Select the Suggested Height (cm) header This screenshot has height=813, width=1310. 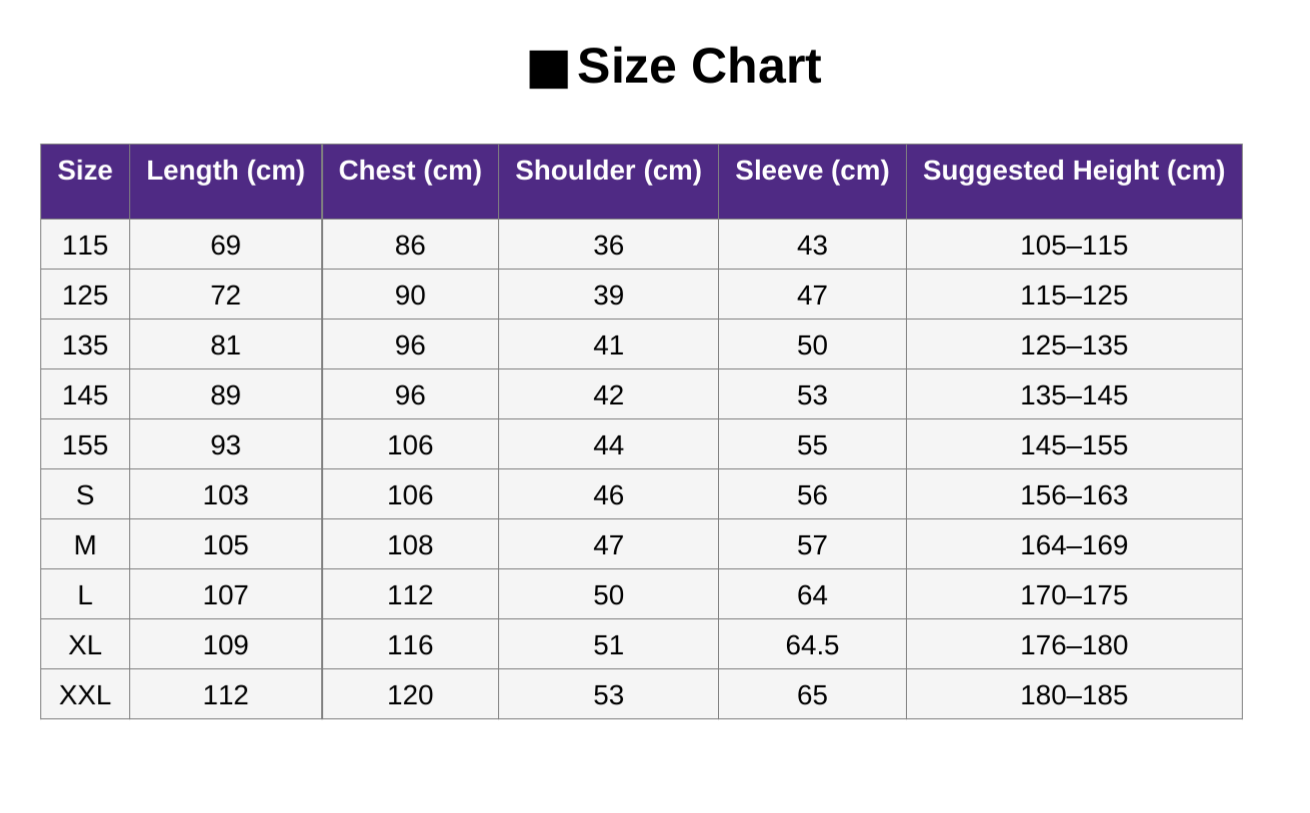(1073, 171)
